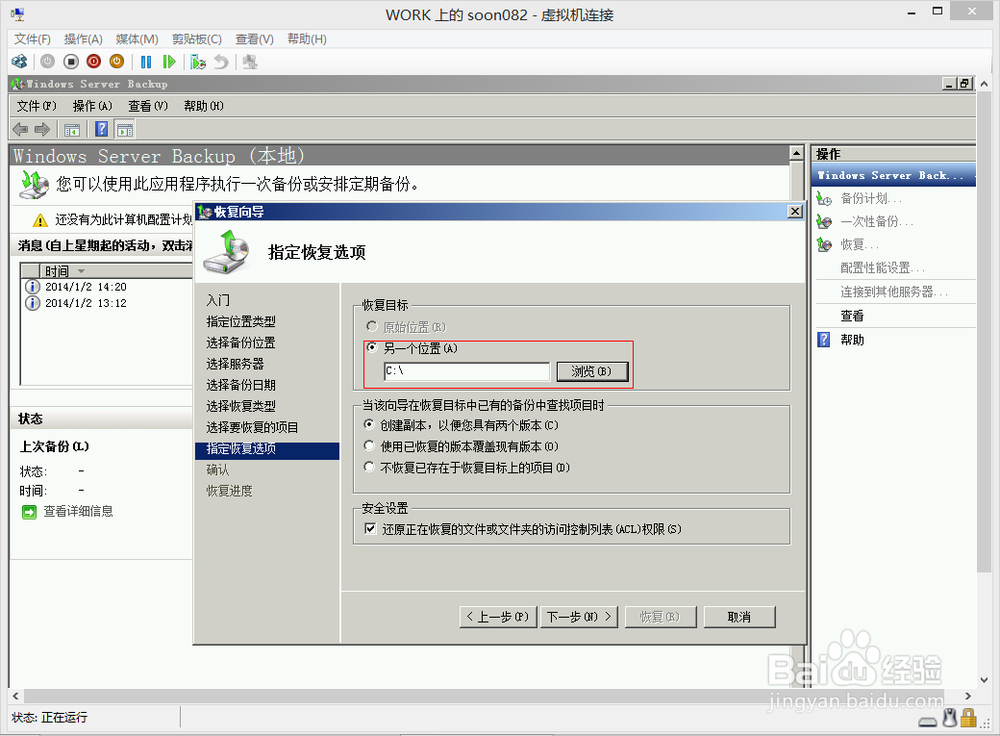Image resolution: width=1000 pixels, height=736 pixels.
Task: Click the green View details arrow icon
Action: click(x=29, y=512)
